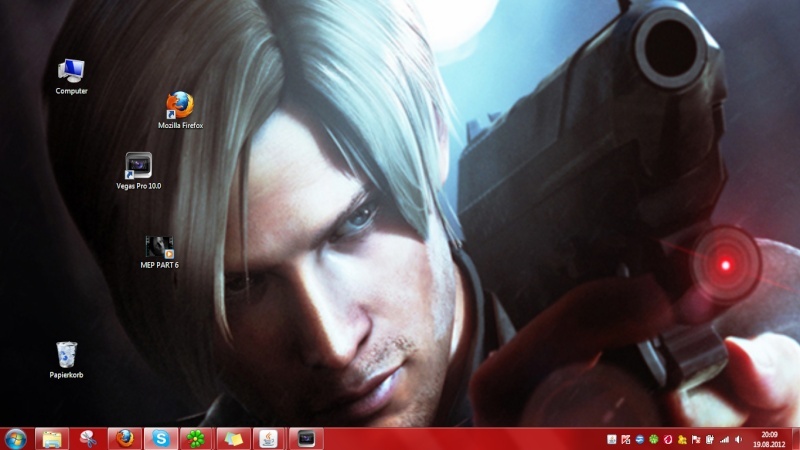Switch to the Java application in the taskbar

pyautogui.click(x=269, y=439)
